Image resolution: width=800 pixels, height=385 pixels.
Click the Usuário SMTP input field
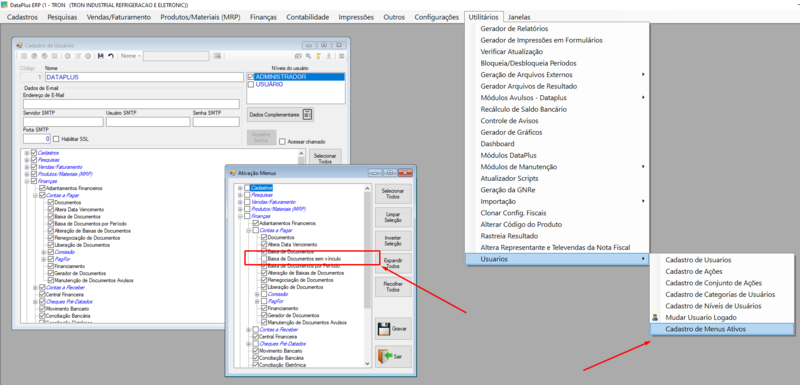point(148,122)
